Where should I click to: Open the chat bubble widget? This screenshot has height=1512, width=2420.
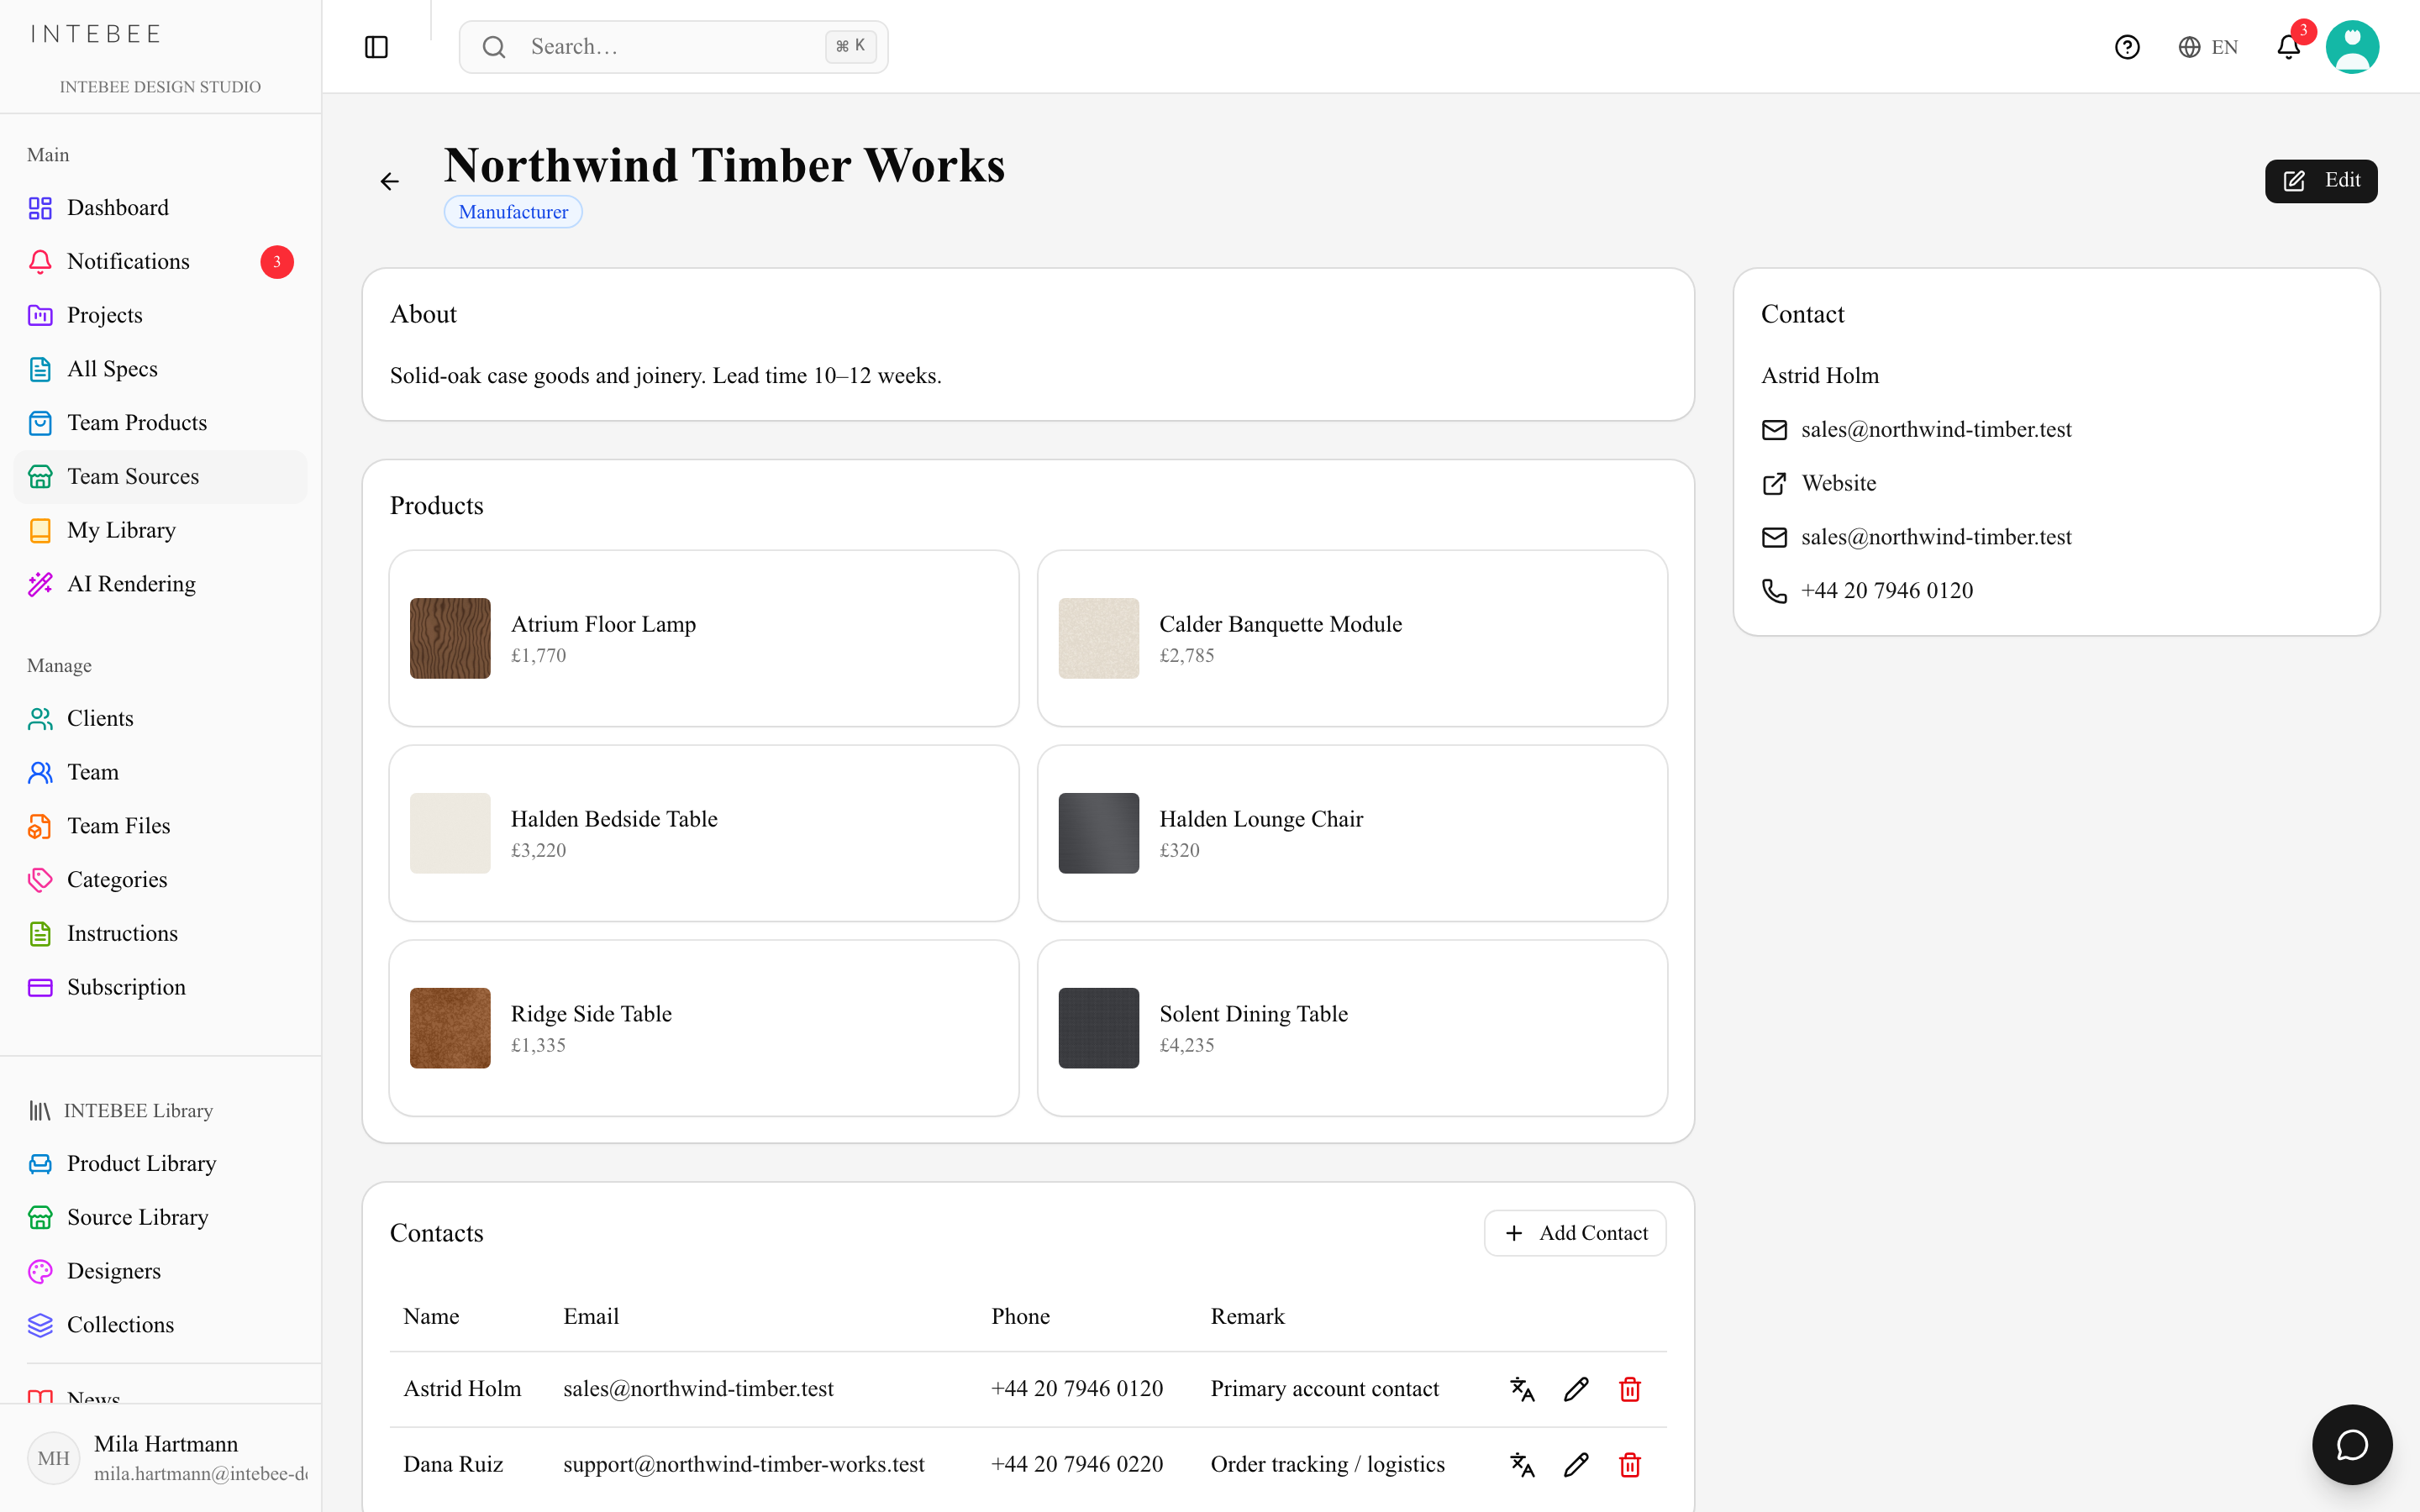click(2352, 1445)
